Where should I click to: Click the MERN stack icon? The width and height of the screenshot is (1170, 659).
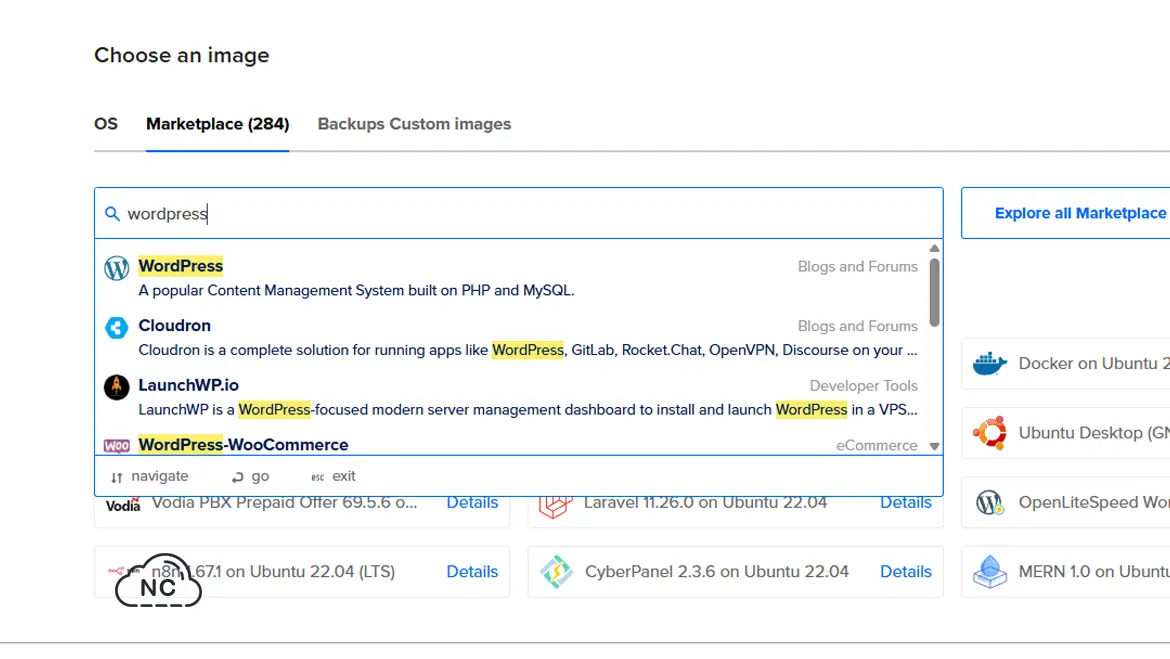pyautogui.click(x=990, y=572)
